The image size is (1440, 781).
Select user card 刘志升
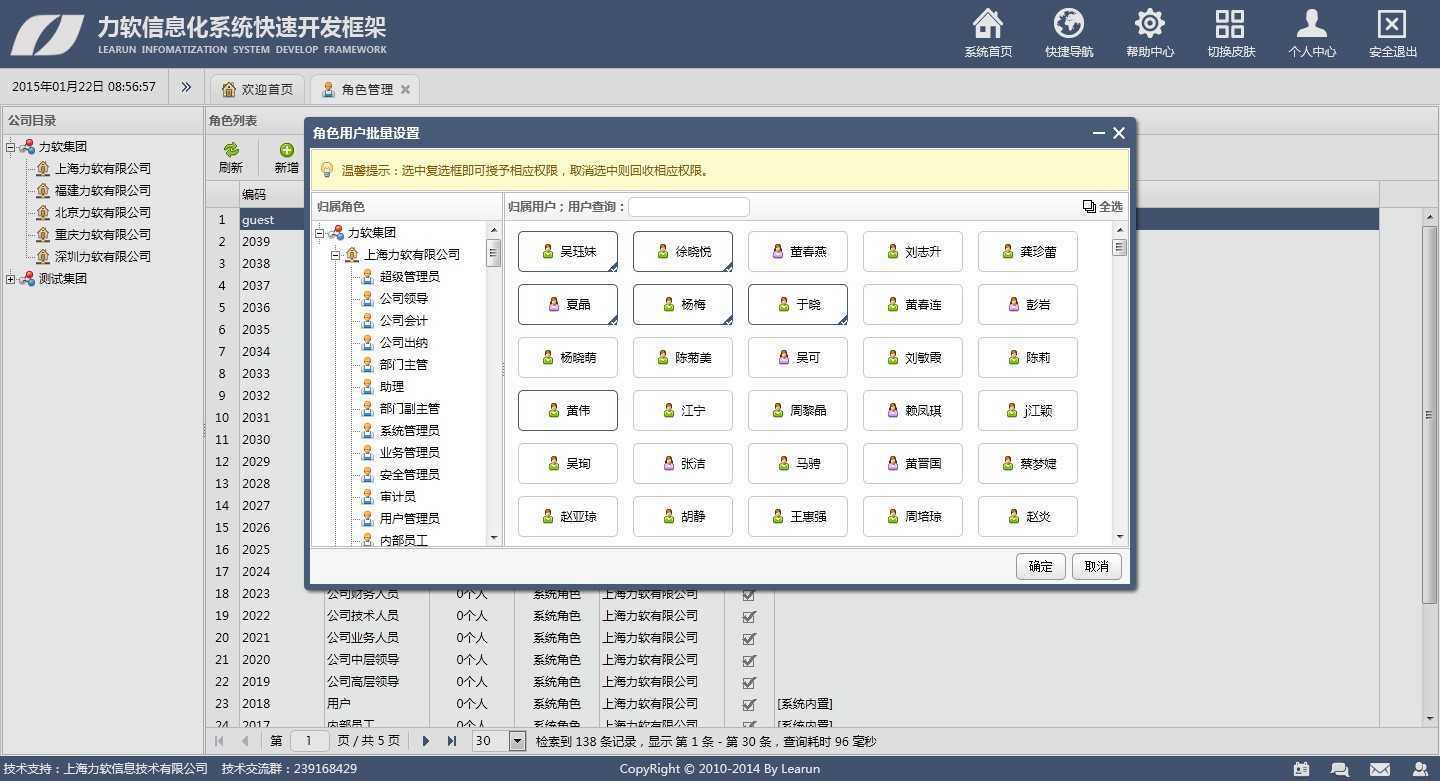pyautogui.click(x=913, y=251)
